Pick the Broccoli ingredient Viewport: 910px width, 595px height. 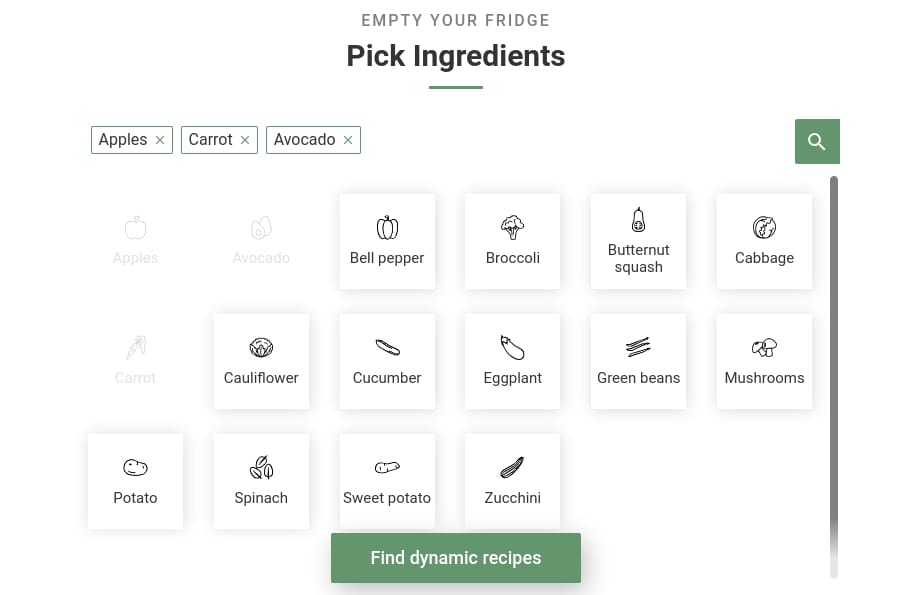[x=512, y=240]
